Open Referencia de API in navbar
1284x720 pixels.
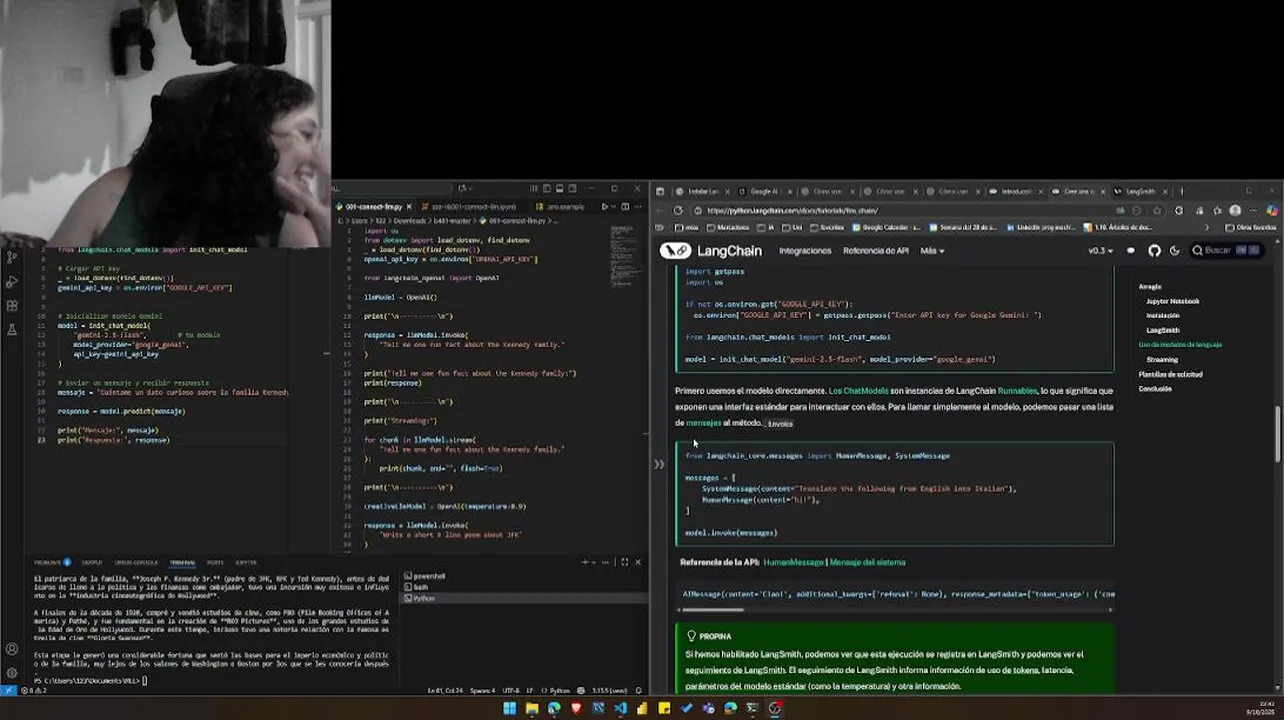pyautogui.click(x=876, y=251)
